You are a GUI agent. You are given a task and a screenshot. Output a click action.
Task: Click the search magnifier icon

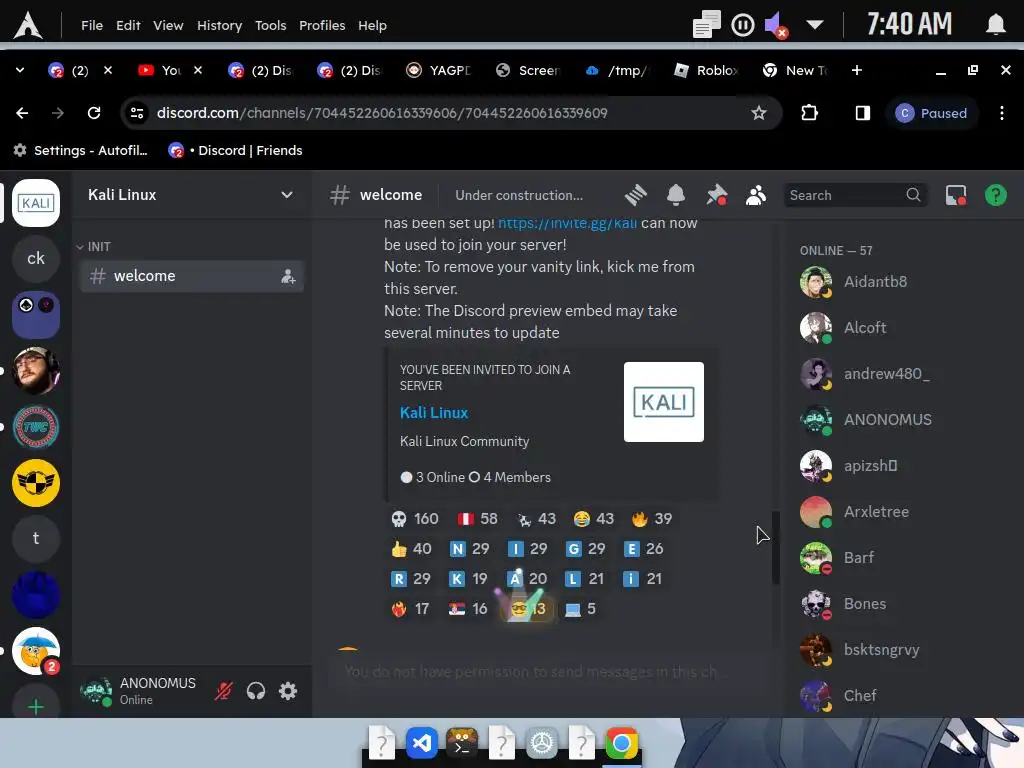click(913, 195)
